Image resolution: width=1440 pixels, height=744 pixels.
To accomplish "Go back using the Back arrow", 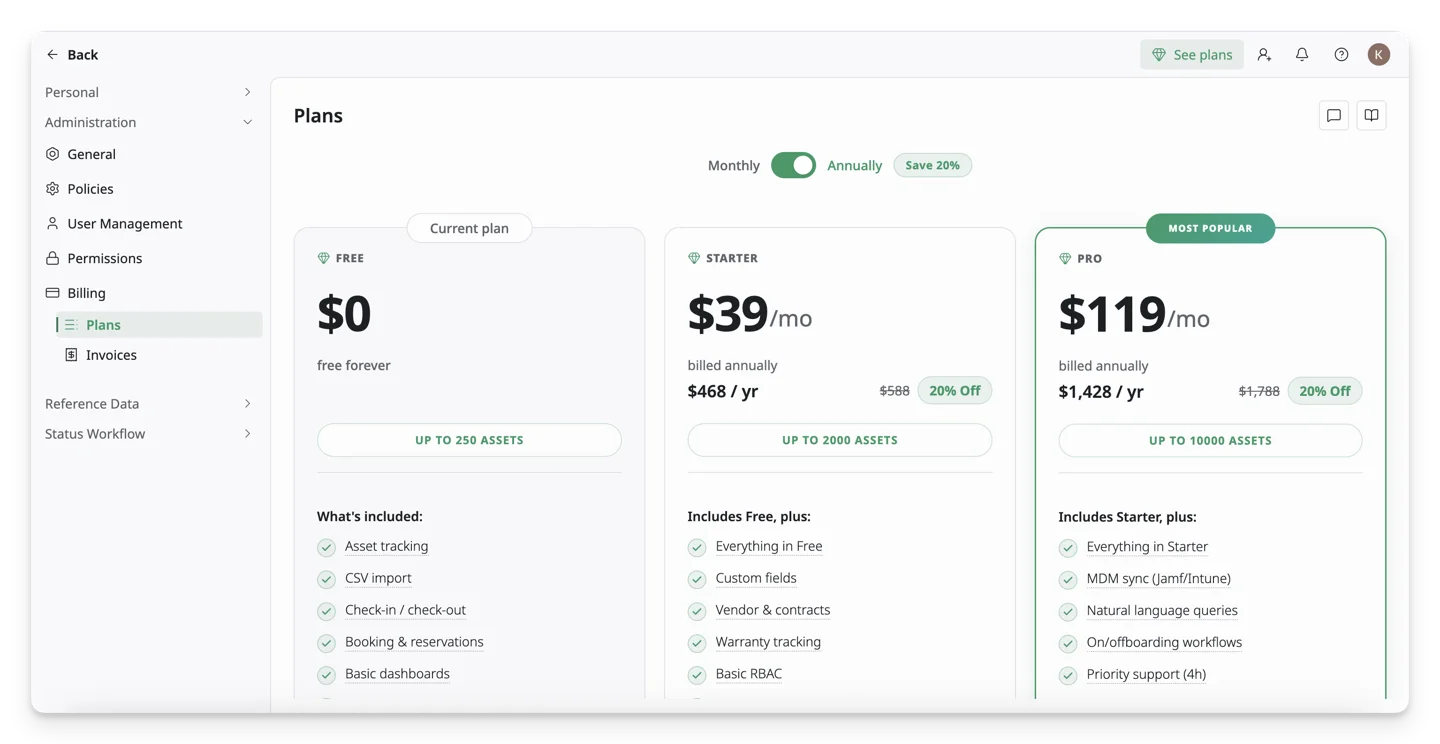I will point(52,55).
